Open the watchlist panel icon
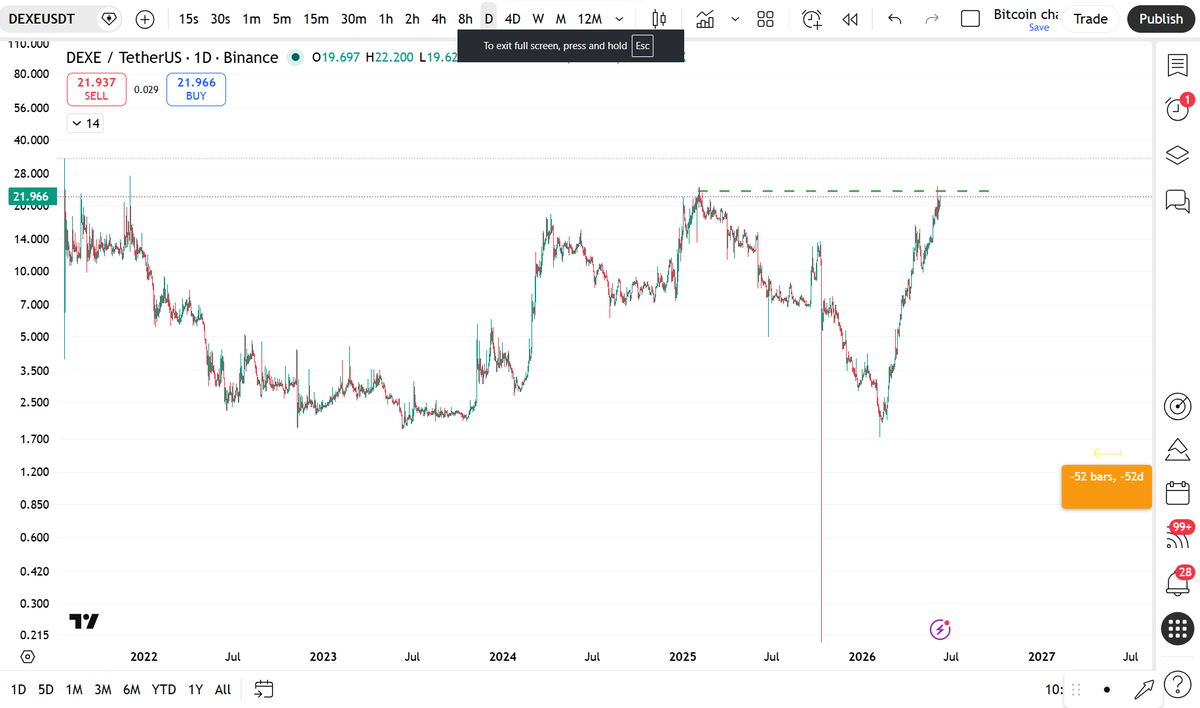 pyautogui.click(x=1177, y=65)
